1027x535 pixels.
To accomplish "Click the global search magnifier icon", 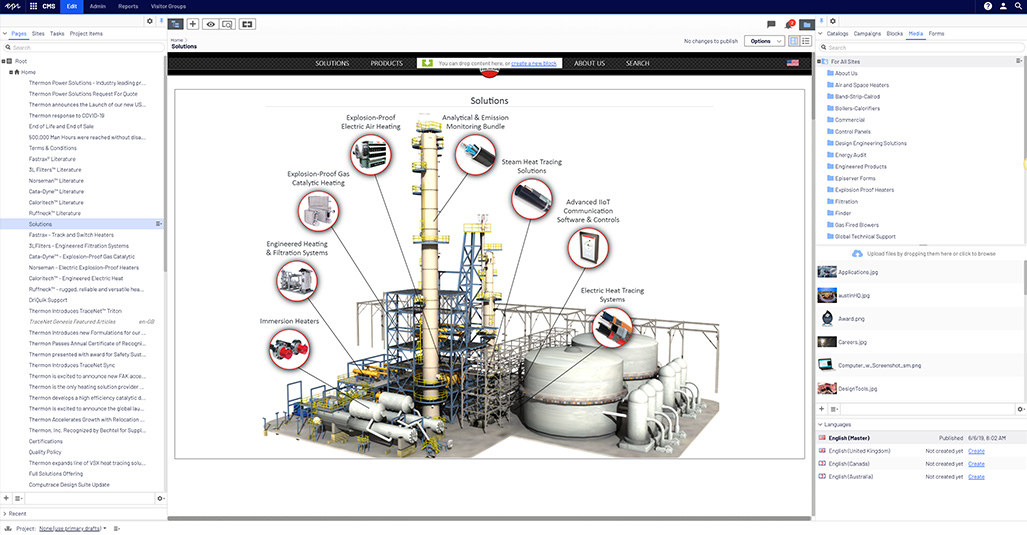I will tap(1018, 6).
